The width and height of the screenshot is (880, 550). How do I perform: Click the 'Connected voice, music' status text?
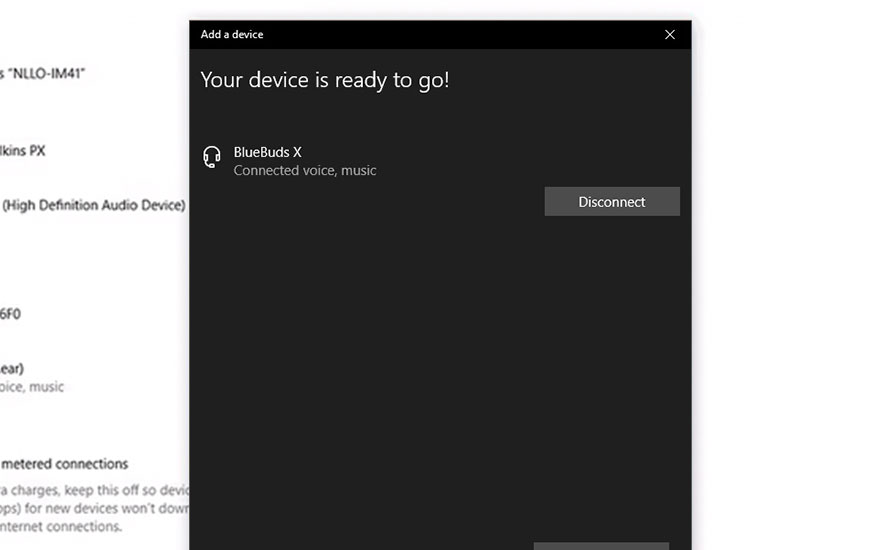point(304,171)
